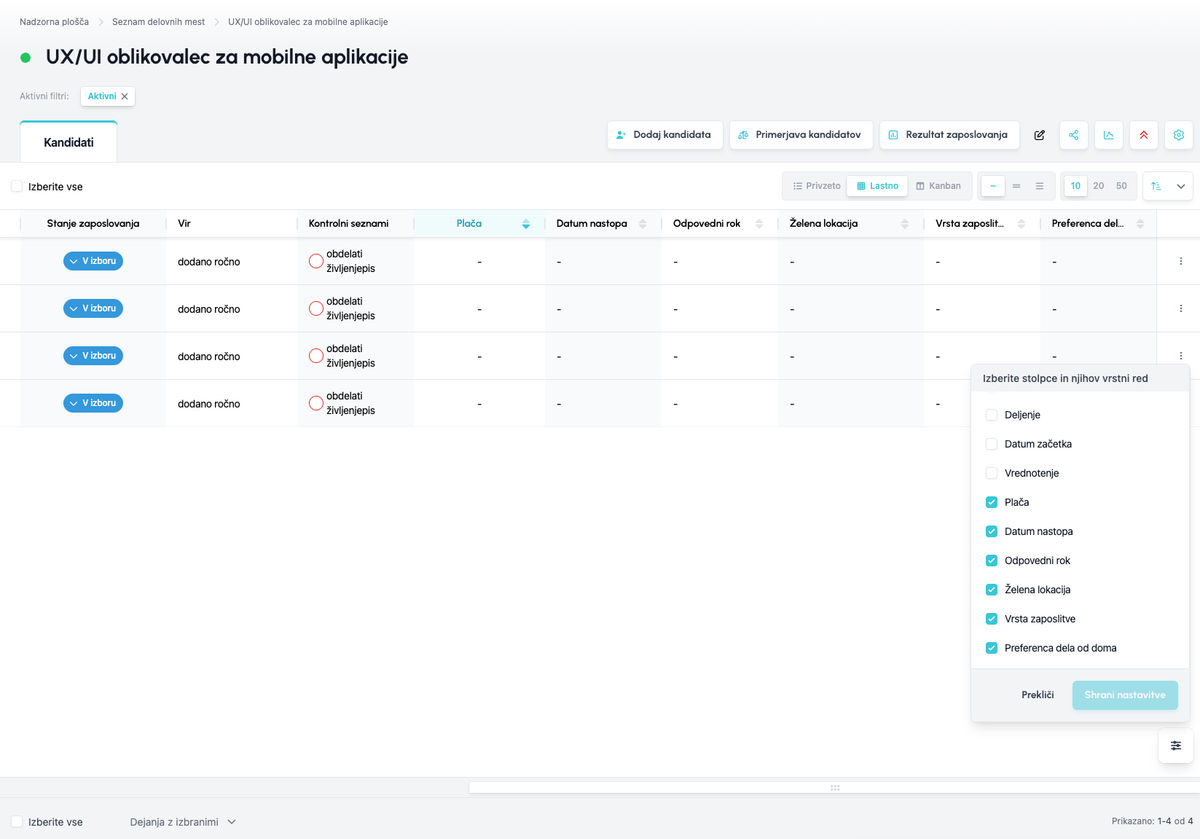Switch to the Privzeto view

816,186
